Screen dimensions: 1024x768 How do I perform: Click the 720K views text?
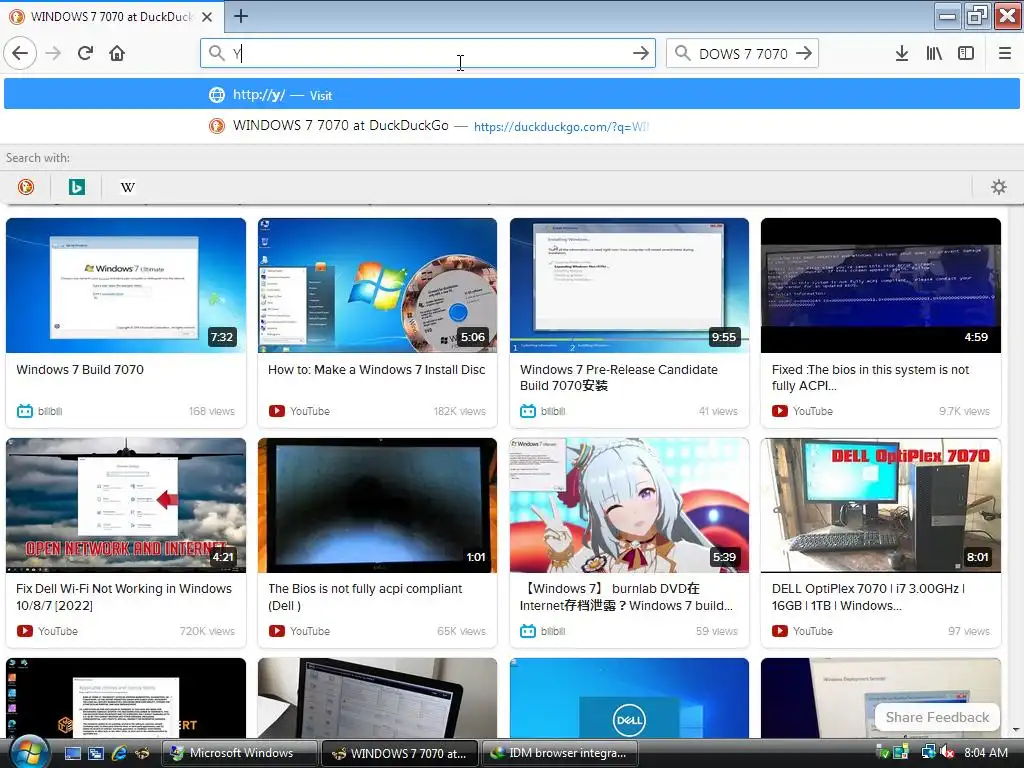[207, 631]
